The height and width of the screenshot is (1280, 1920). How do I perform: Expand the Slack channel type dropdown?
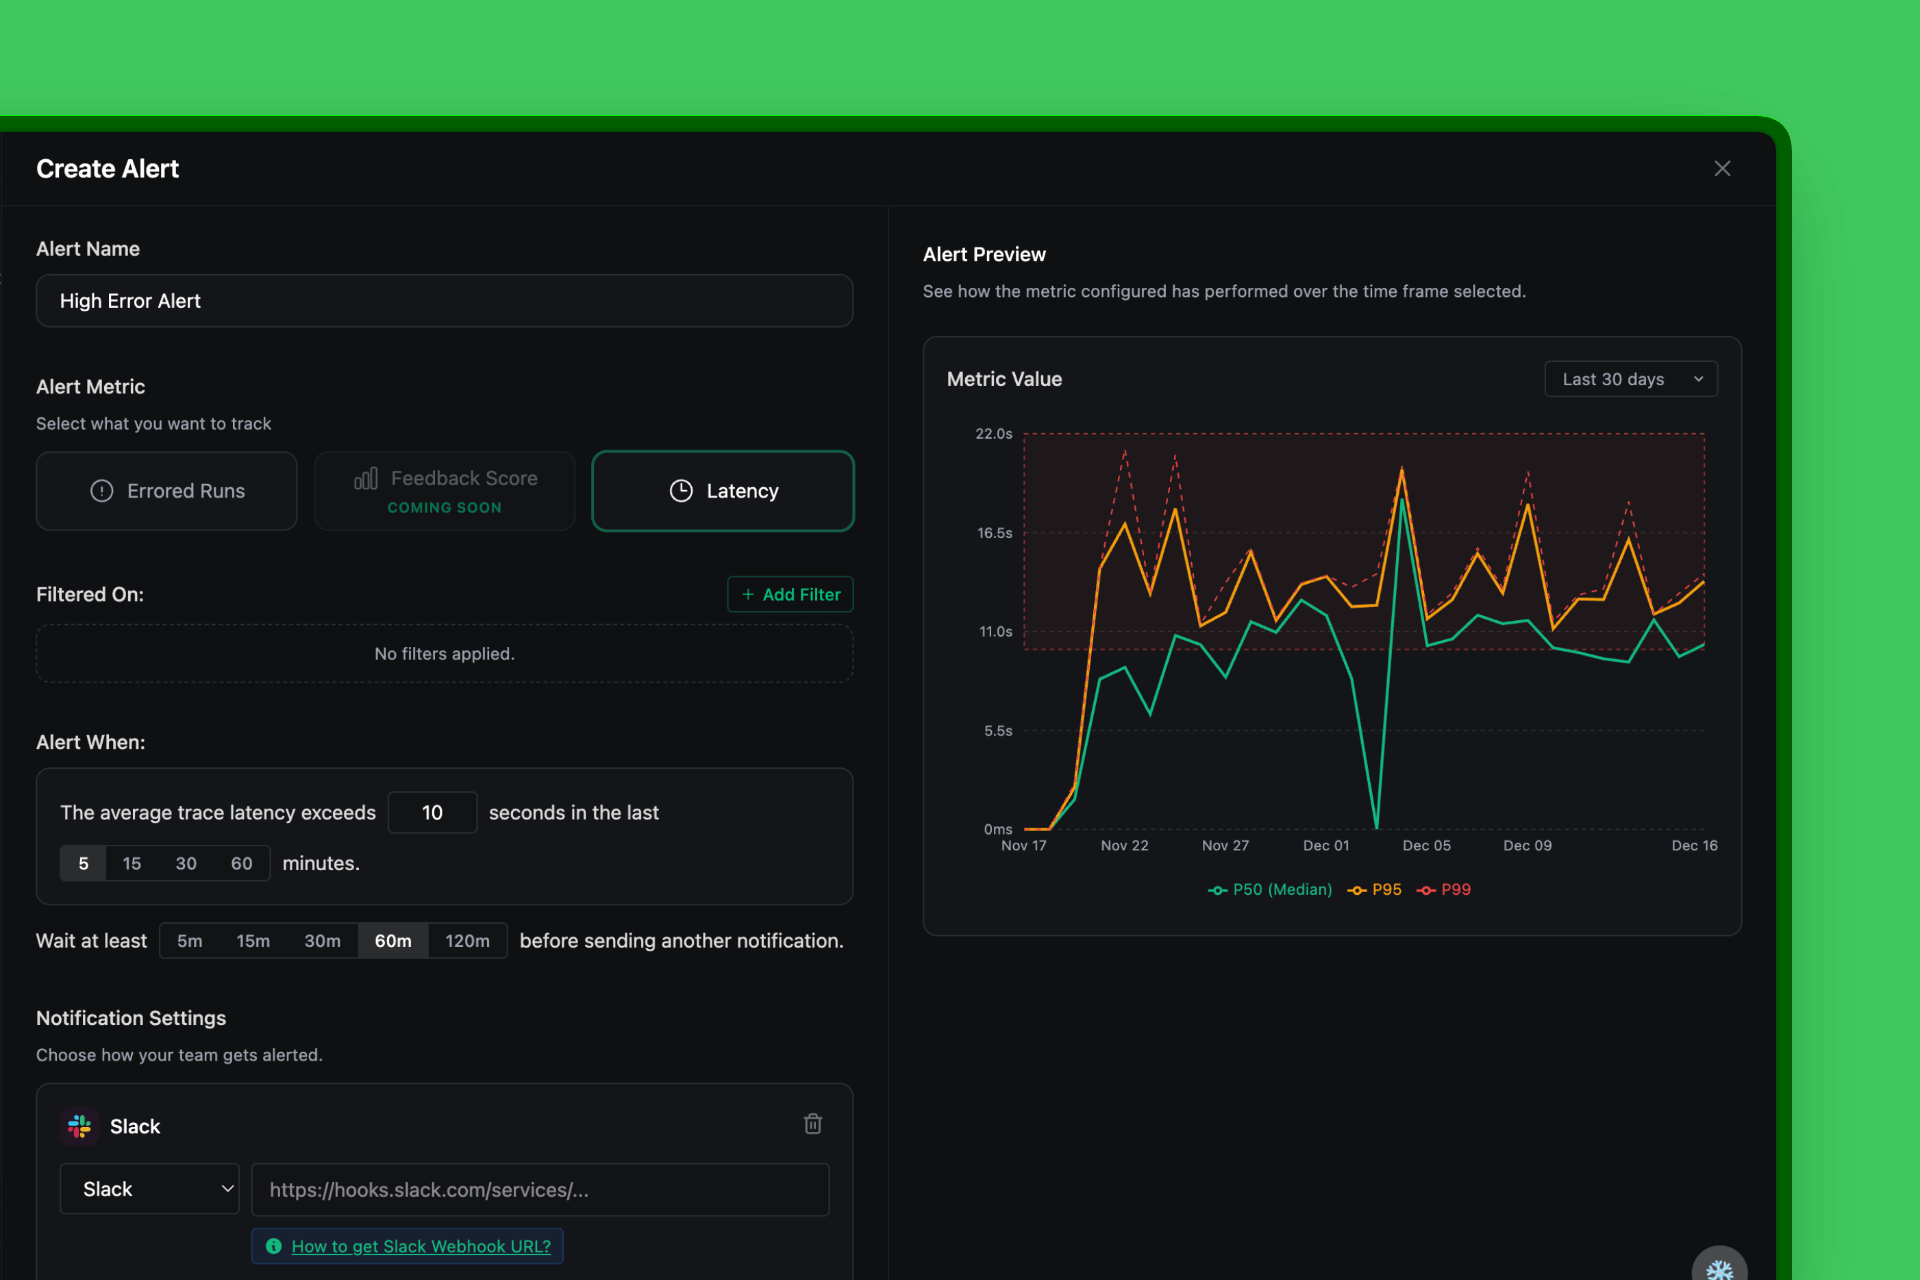tap(149, 1189)
